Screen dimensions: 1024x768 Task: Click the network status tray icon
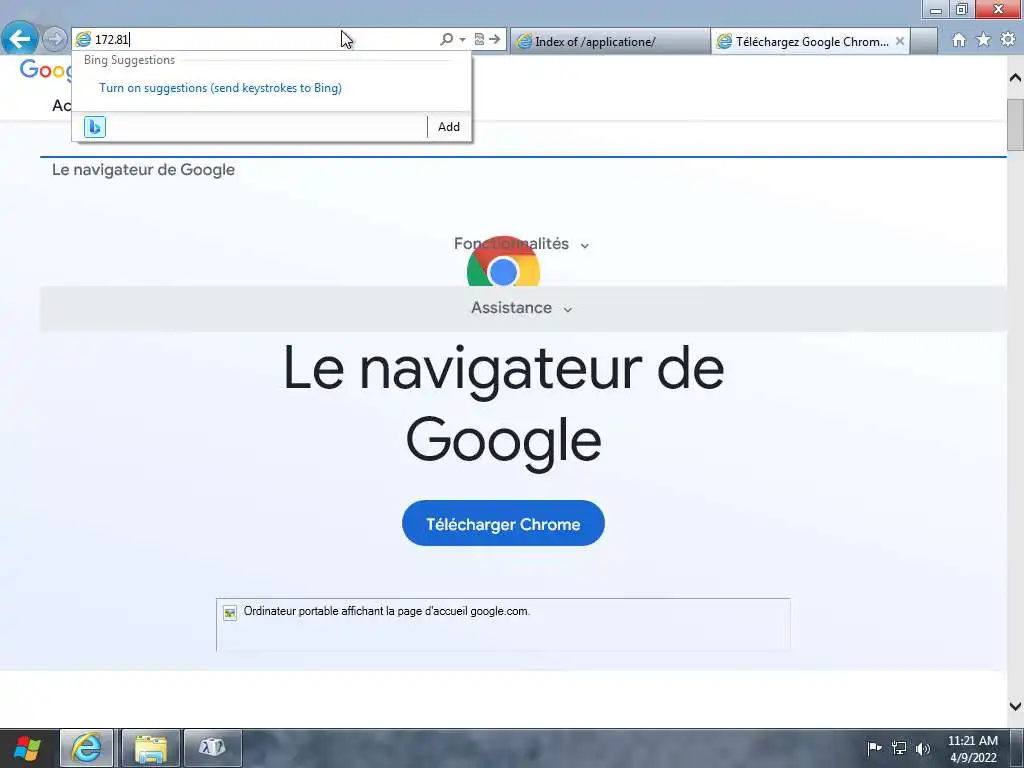point(899,748)
